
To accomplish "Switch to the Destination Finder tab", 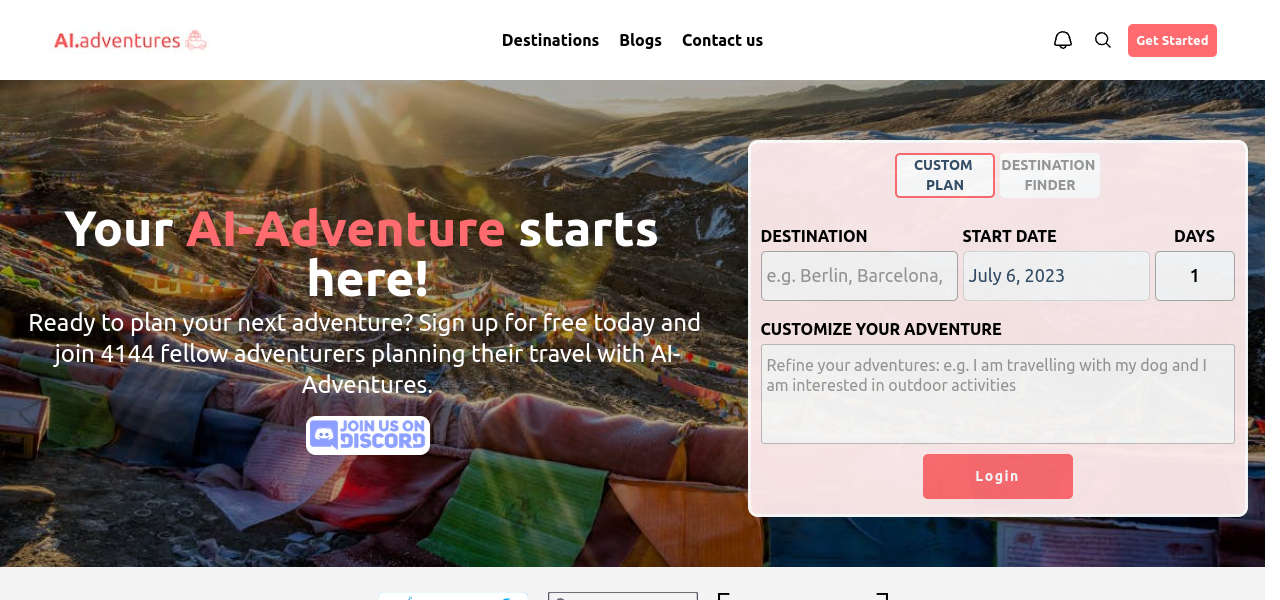I will click(1048, 175).
